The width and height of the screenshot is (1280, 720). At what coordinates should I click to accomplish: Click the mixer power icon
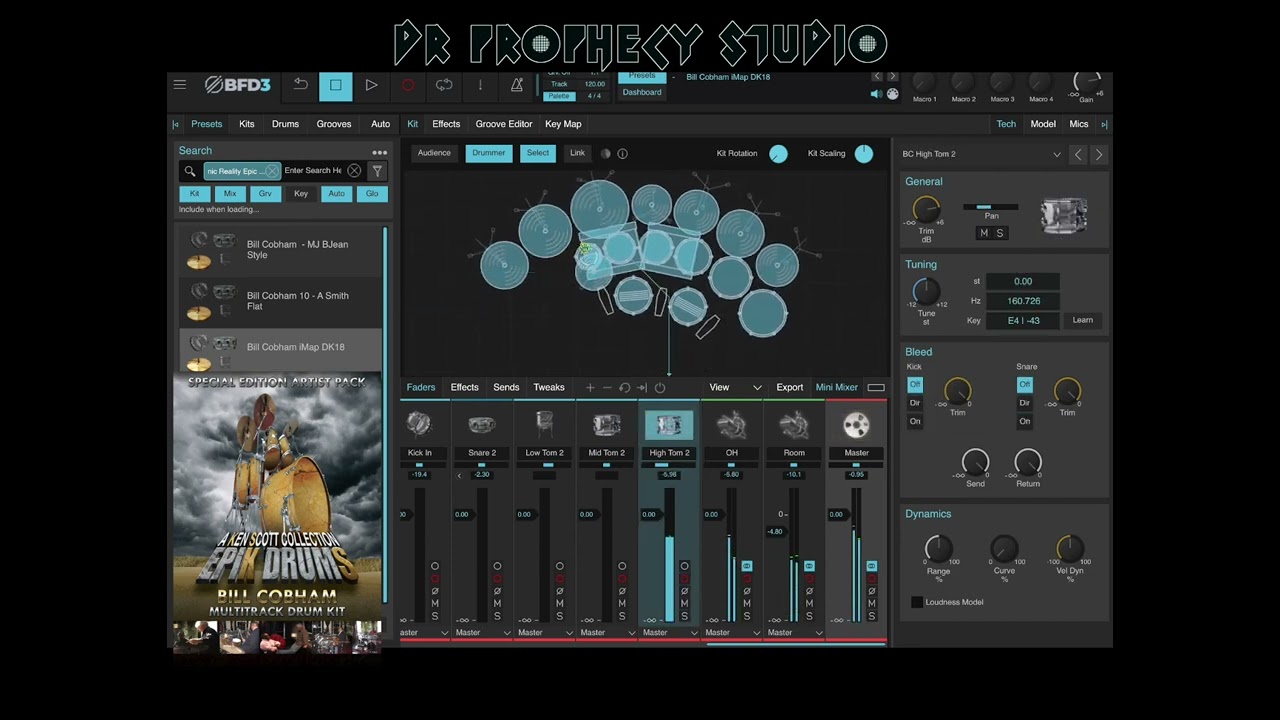pos(659,387)
